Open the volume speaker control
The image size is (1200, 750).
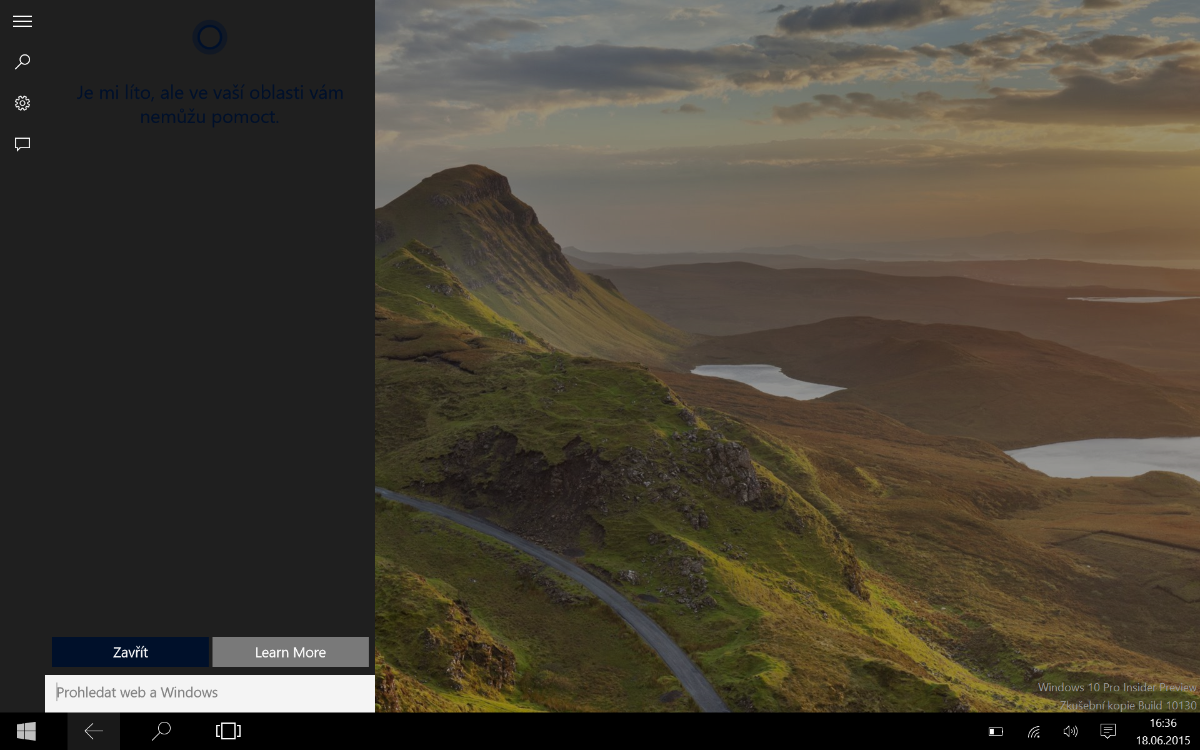click(x=1070, y=732)
